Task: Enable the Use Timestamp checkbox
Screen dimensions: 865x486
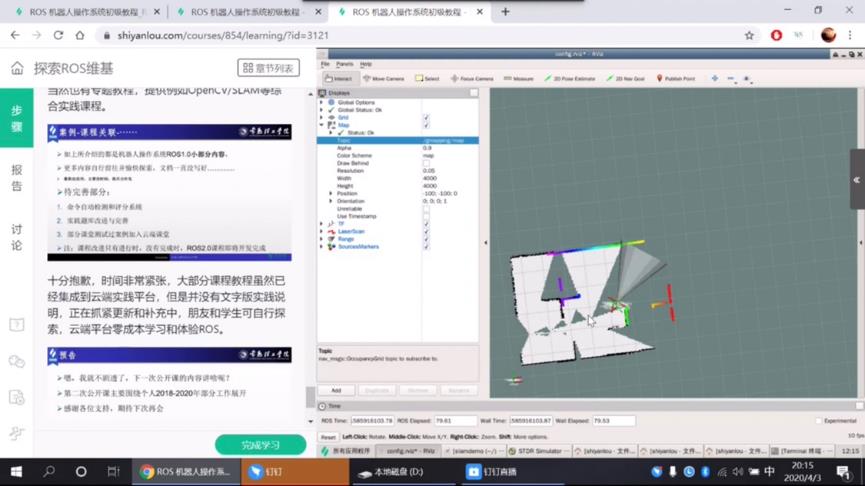Action: (x=426, y=216)
